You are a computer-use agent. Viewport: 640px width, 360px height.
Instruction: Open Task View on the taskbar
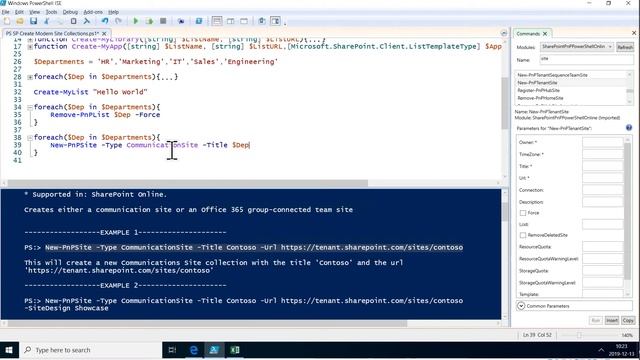tap(172, 350)
